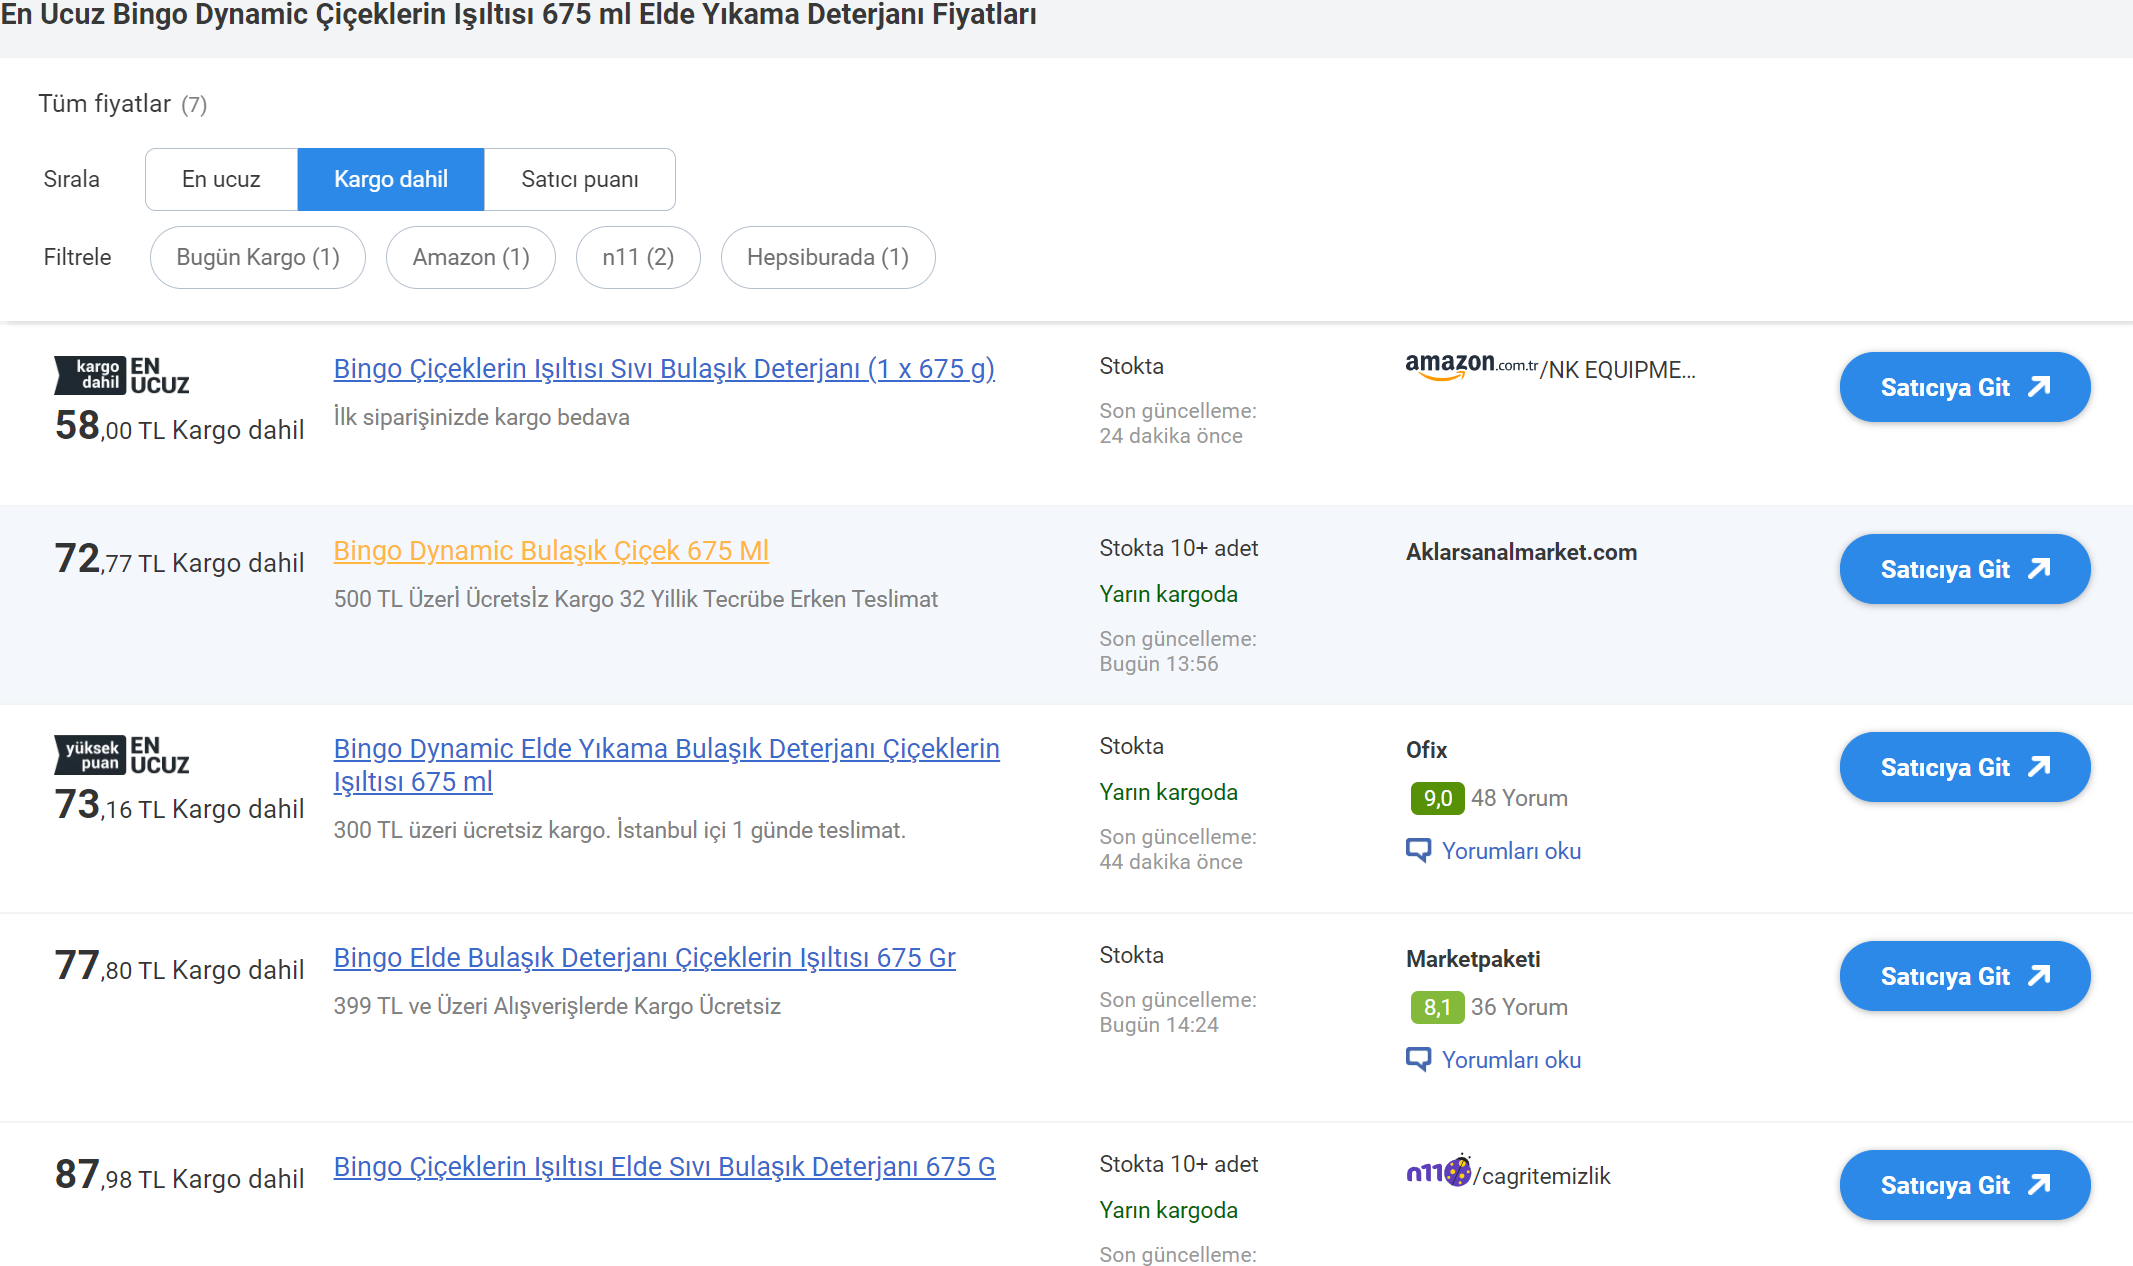Click the 36 Yorum count
Image resolution: width=2133 pixels, height=1266 pixels.
[x=1519, y=1007]
